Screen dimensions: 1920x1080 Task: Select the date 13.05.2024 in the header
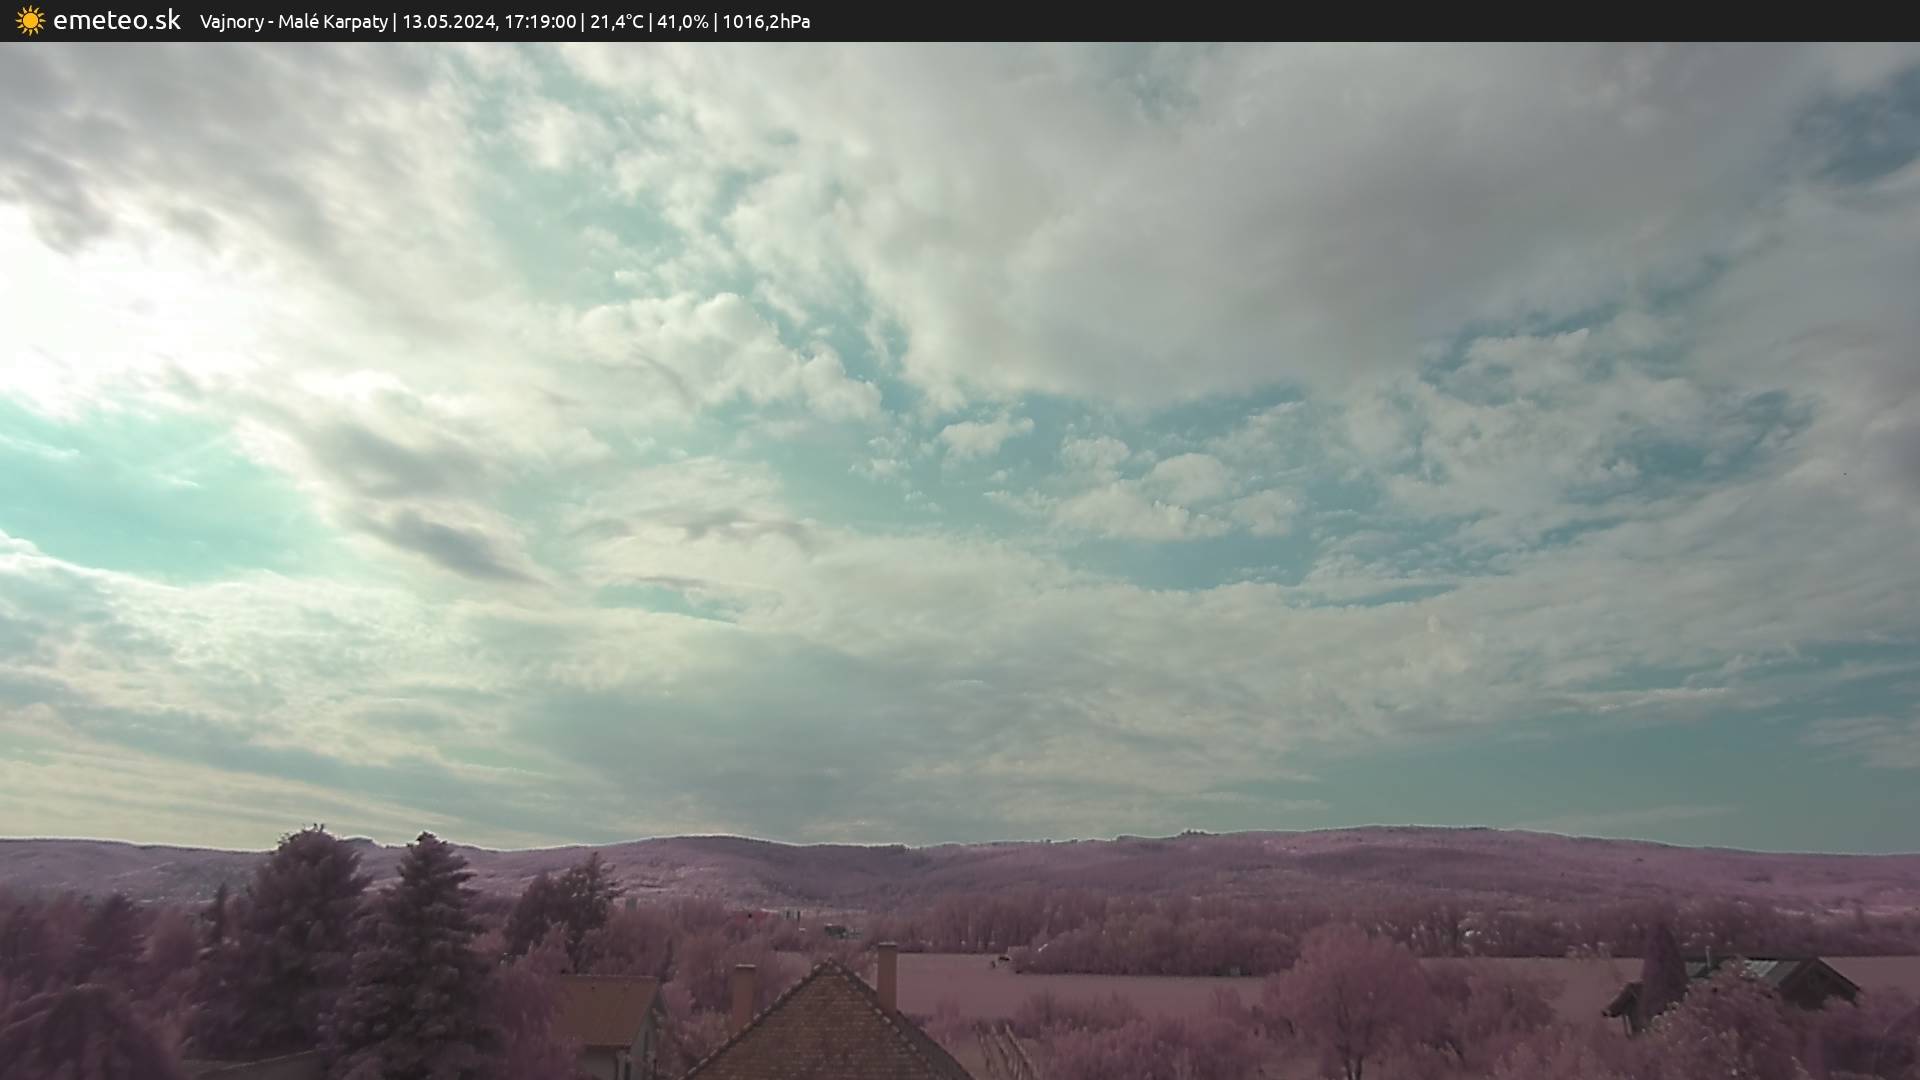pos(449,21)
